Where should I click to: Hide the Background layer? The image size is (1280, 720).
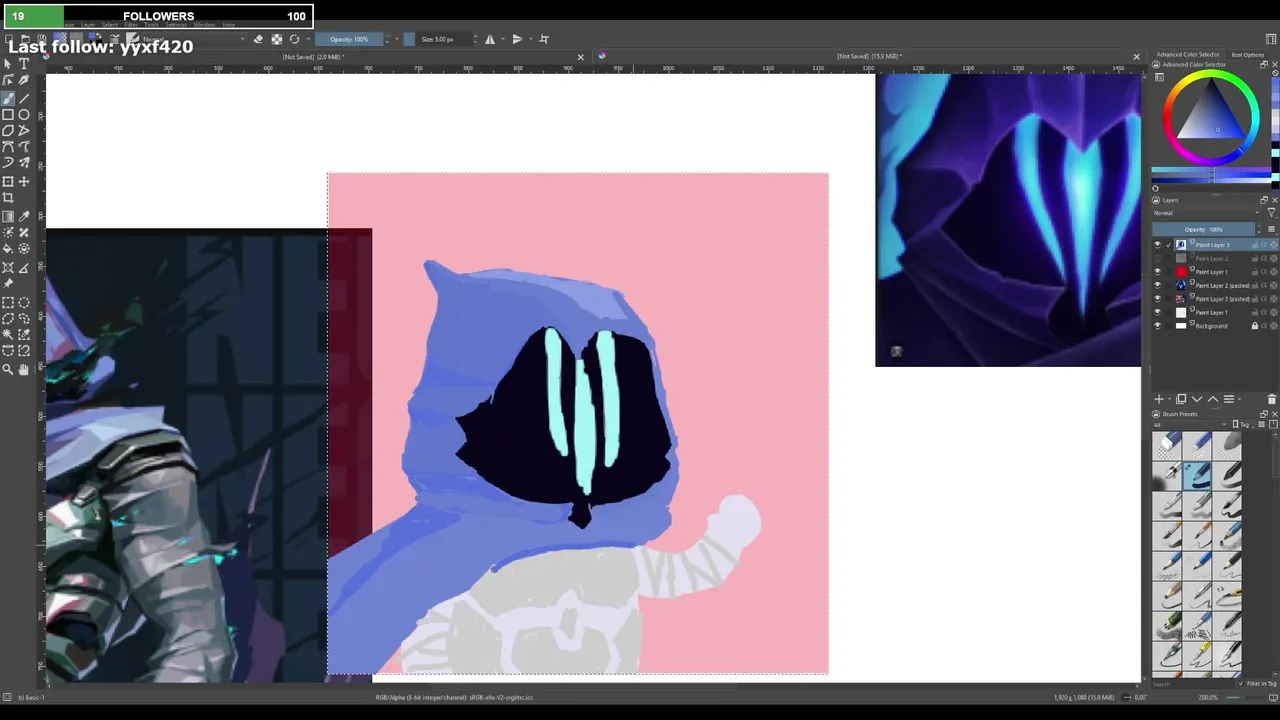pos(1158,326)
